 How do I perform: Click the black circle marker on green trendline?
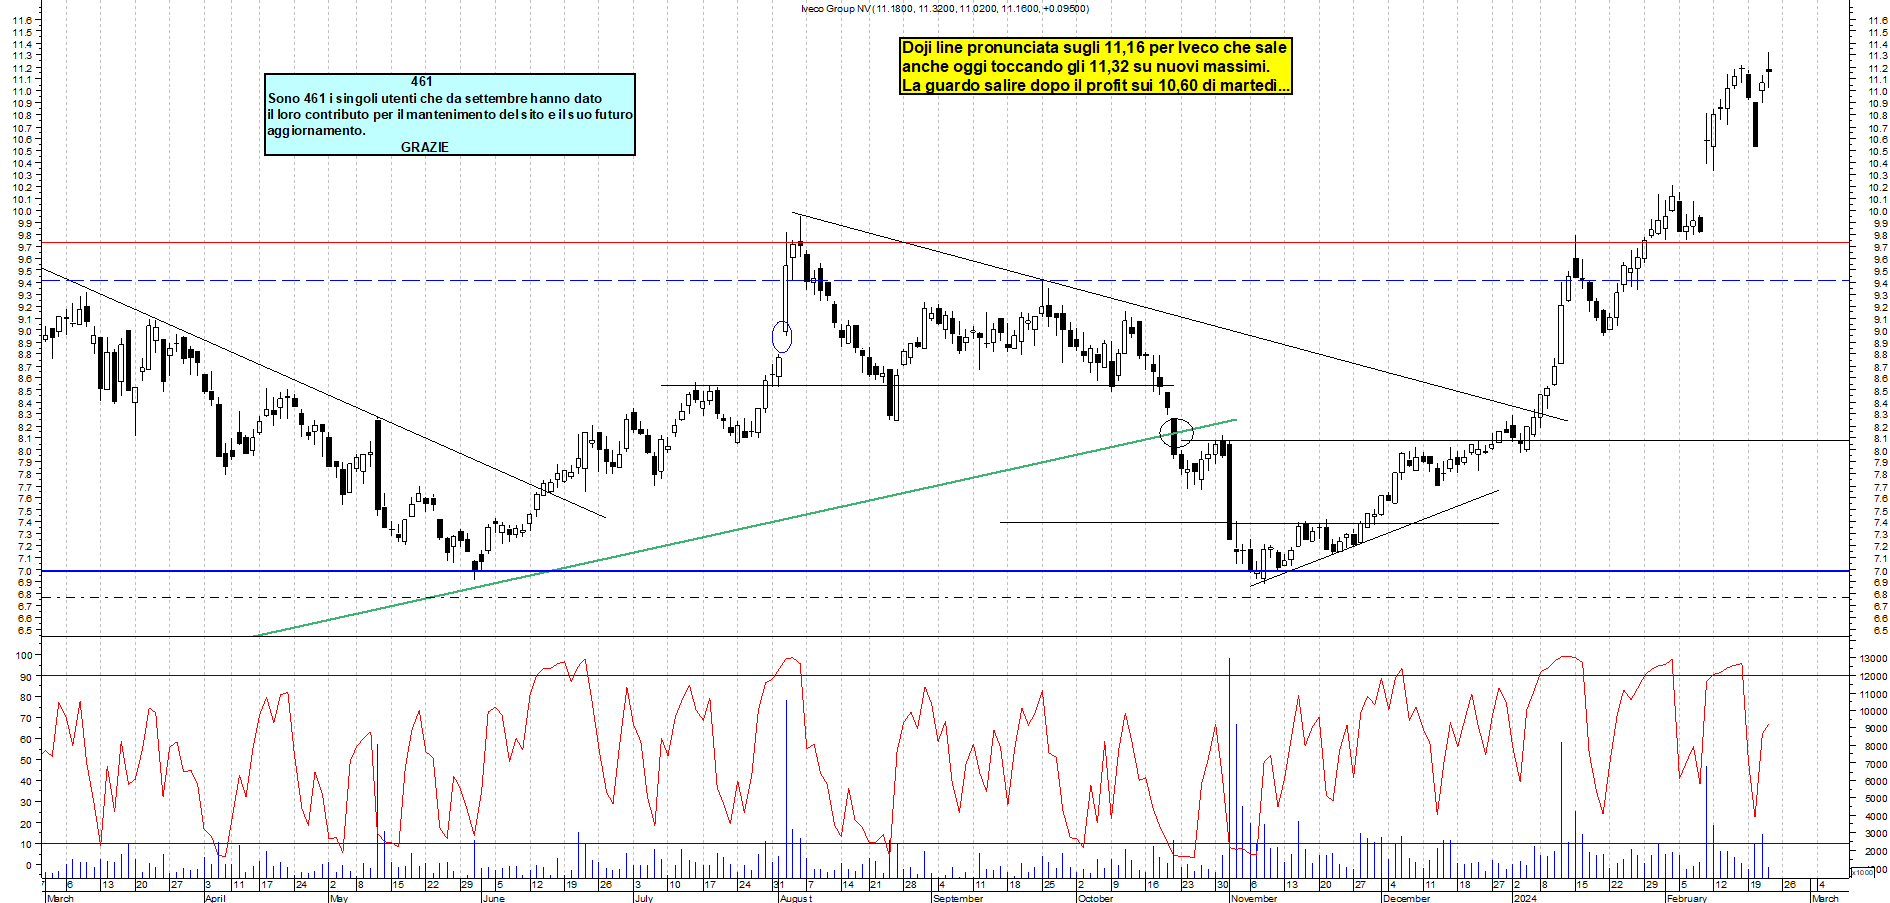(1176, 433)
